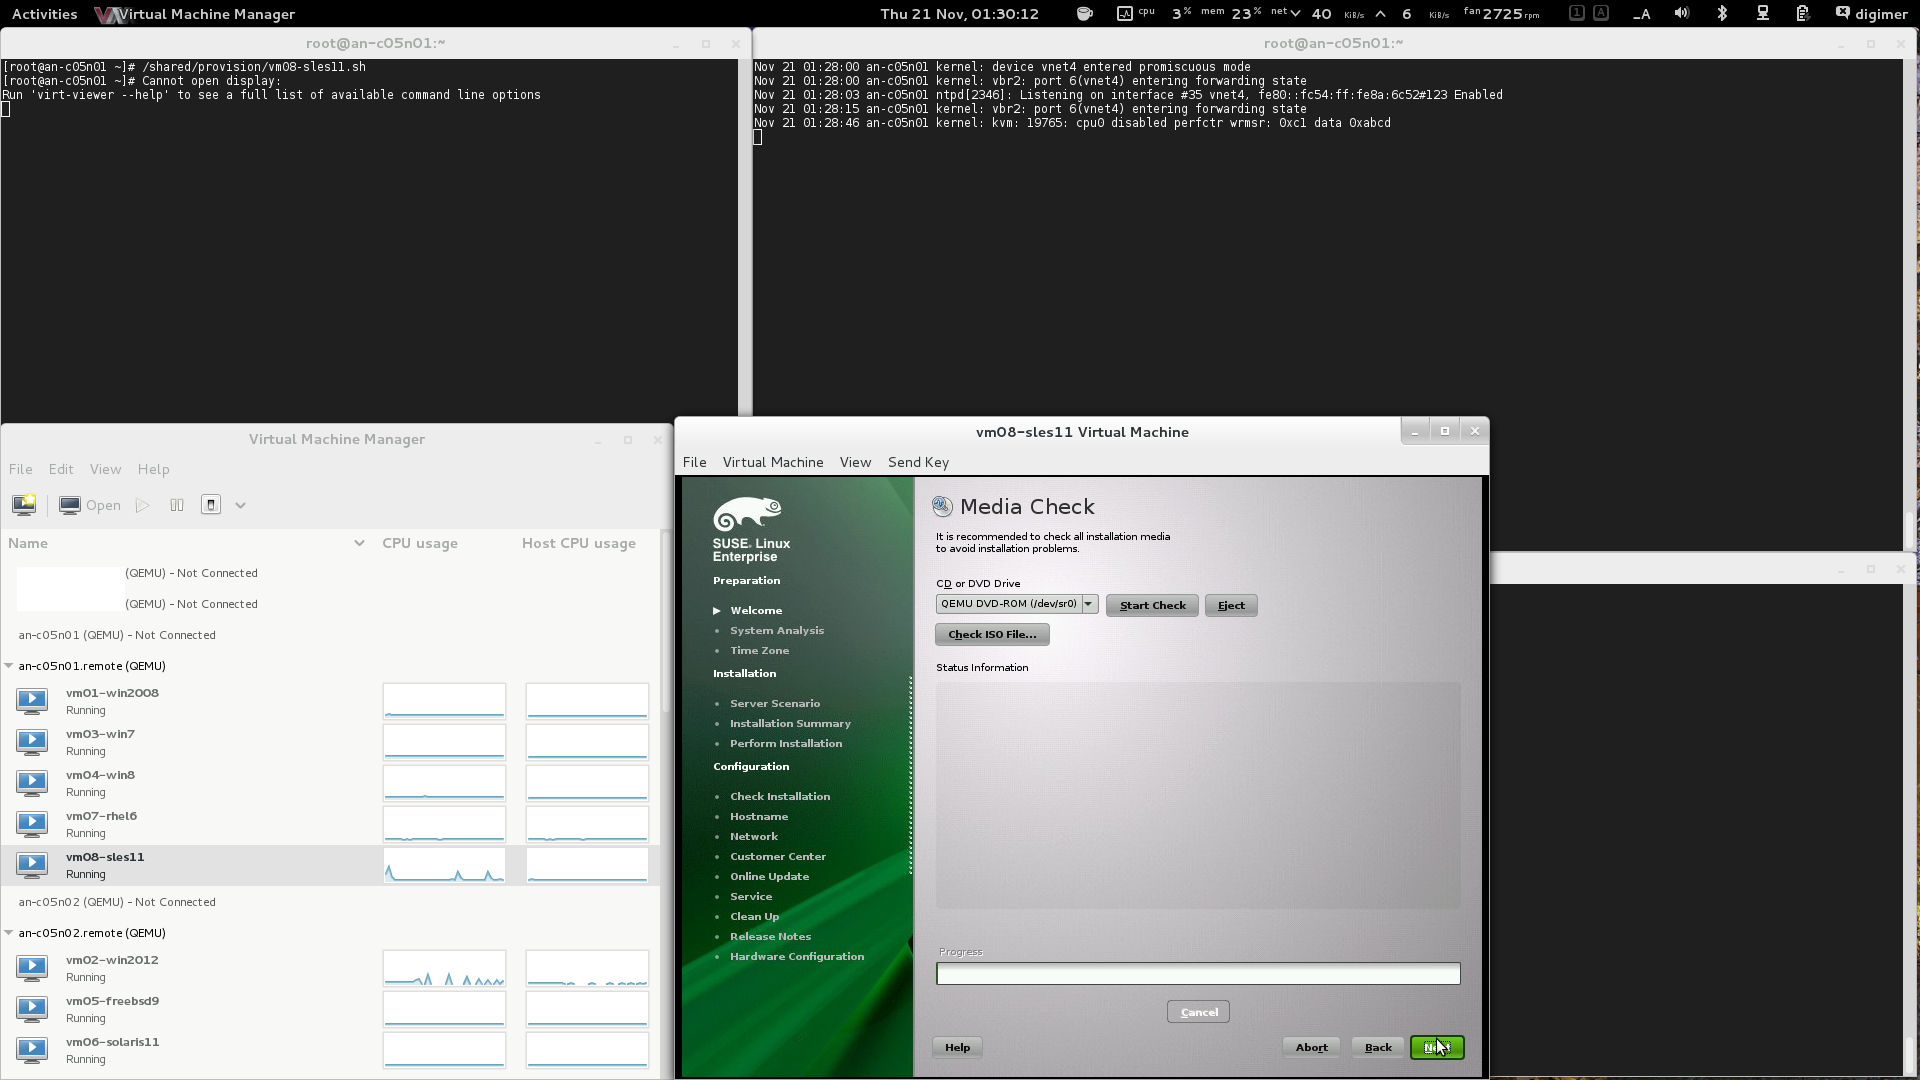Image resolution: width=1920 pixels, height=1080 pixels.
Task: Click the clipboard icon in top bar
Action: [x=1803, y=14]
